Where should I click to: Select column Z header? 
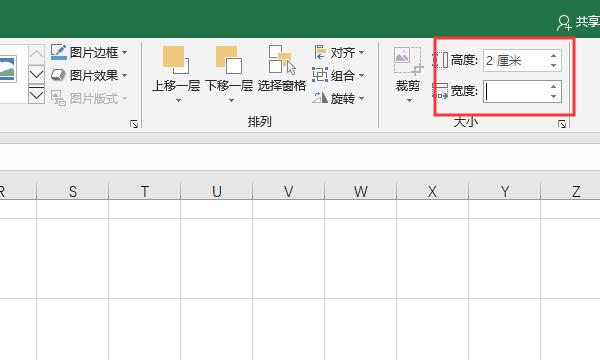point(571,191)
